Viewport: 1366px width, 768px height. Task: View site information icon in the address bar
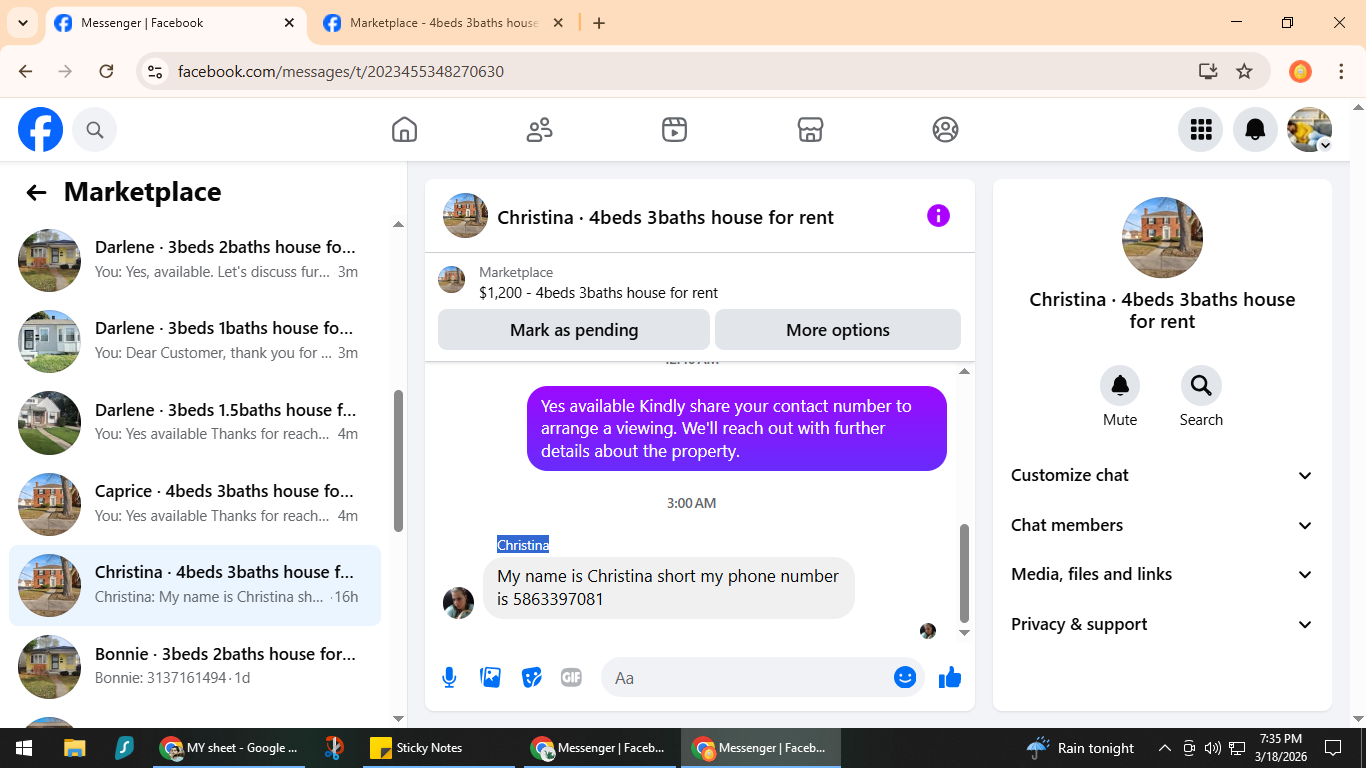pos(154,71)
